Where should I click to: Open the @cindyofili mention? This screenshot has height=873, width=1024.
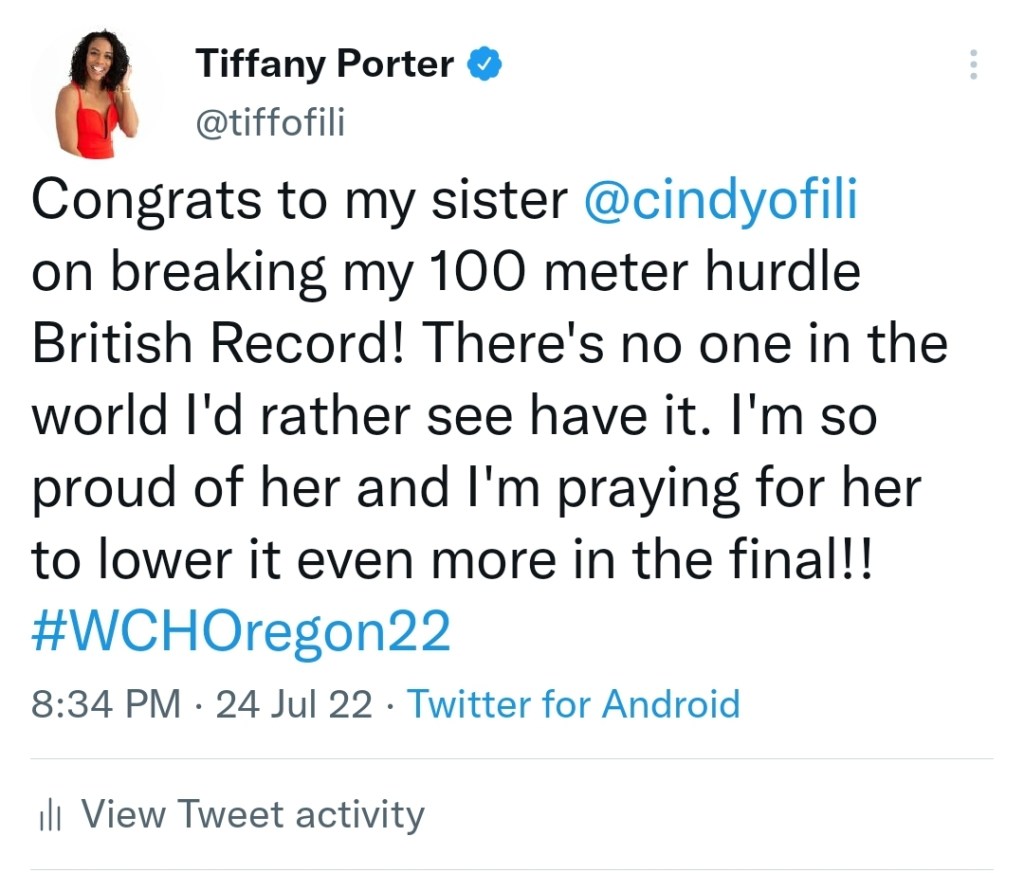coord(720,199)
